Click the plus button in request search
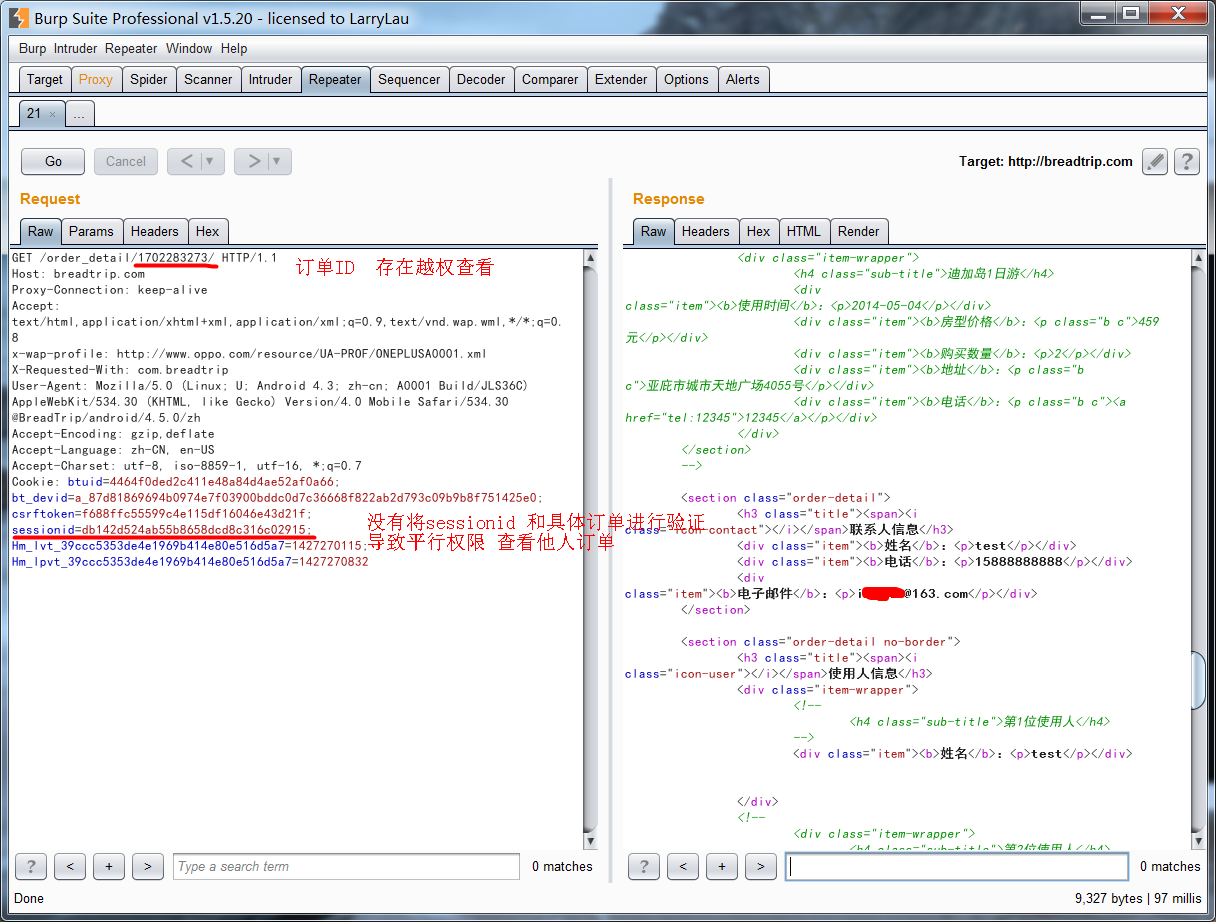Image resolution: width=1216 pixels, height=922 pixels. tap(109, 866)
